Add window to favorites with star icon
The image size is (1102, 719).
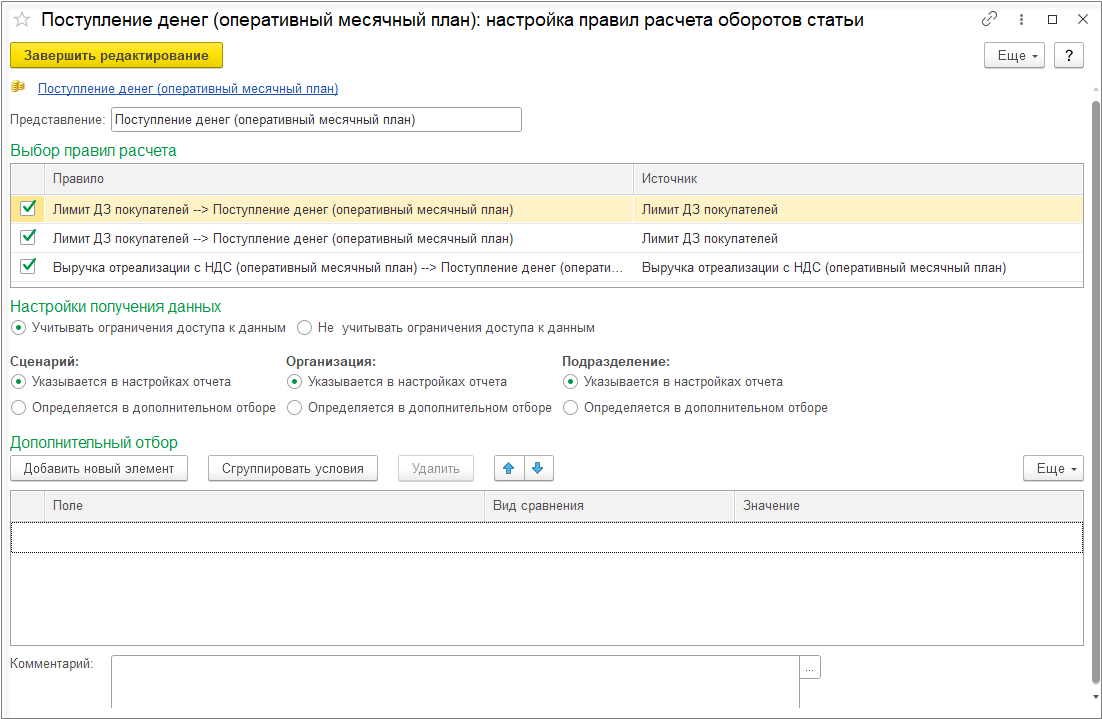(21, 20)
